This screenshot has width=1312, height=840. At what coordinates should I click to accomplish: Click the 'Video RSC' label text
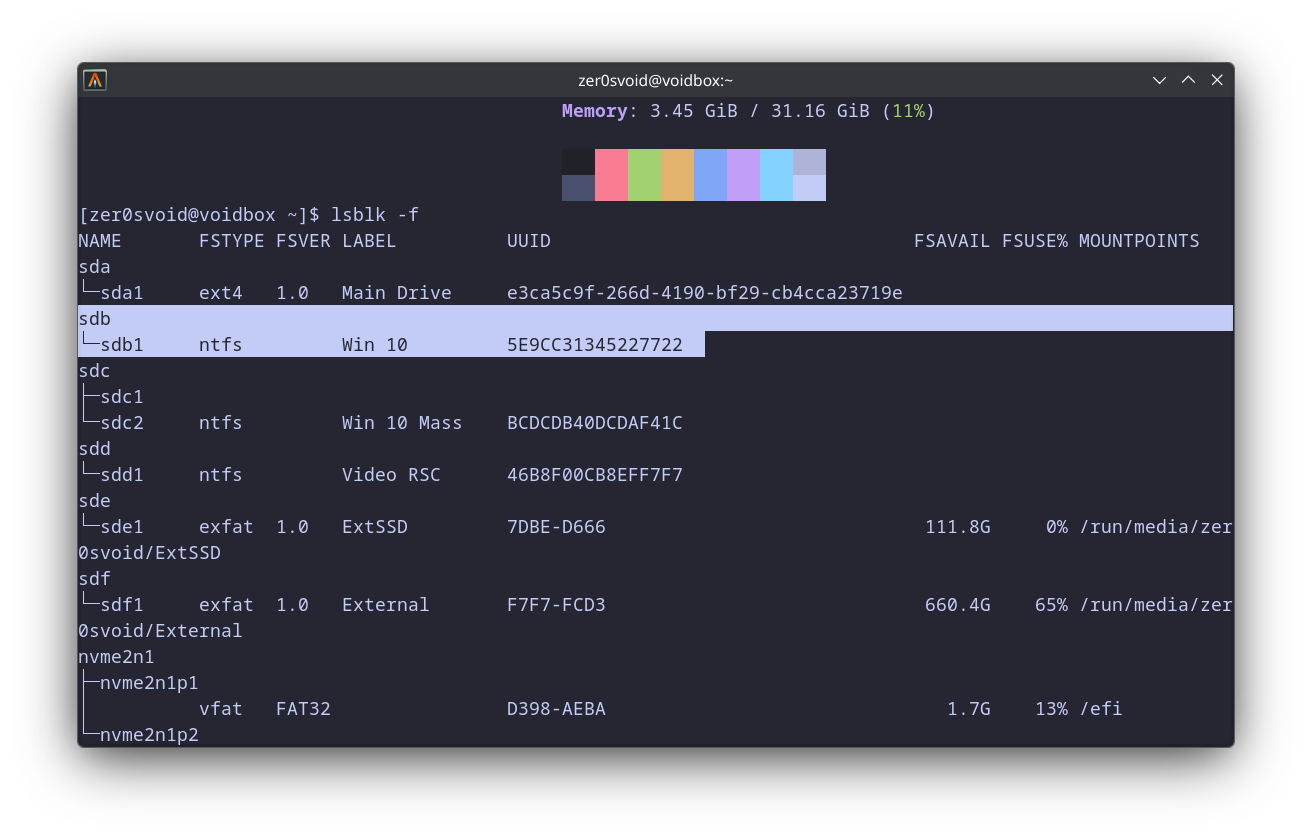pos(391,475)
